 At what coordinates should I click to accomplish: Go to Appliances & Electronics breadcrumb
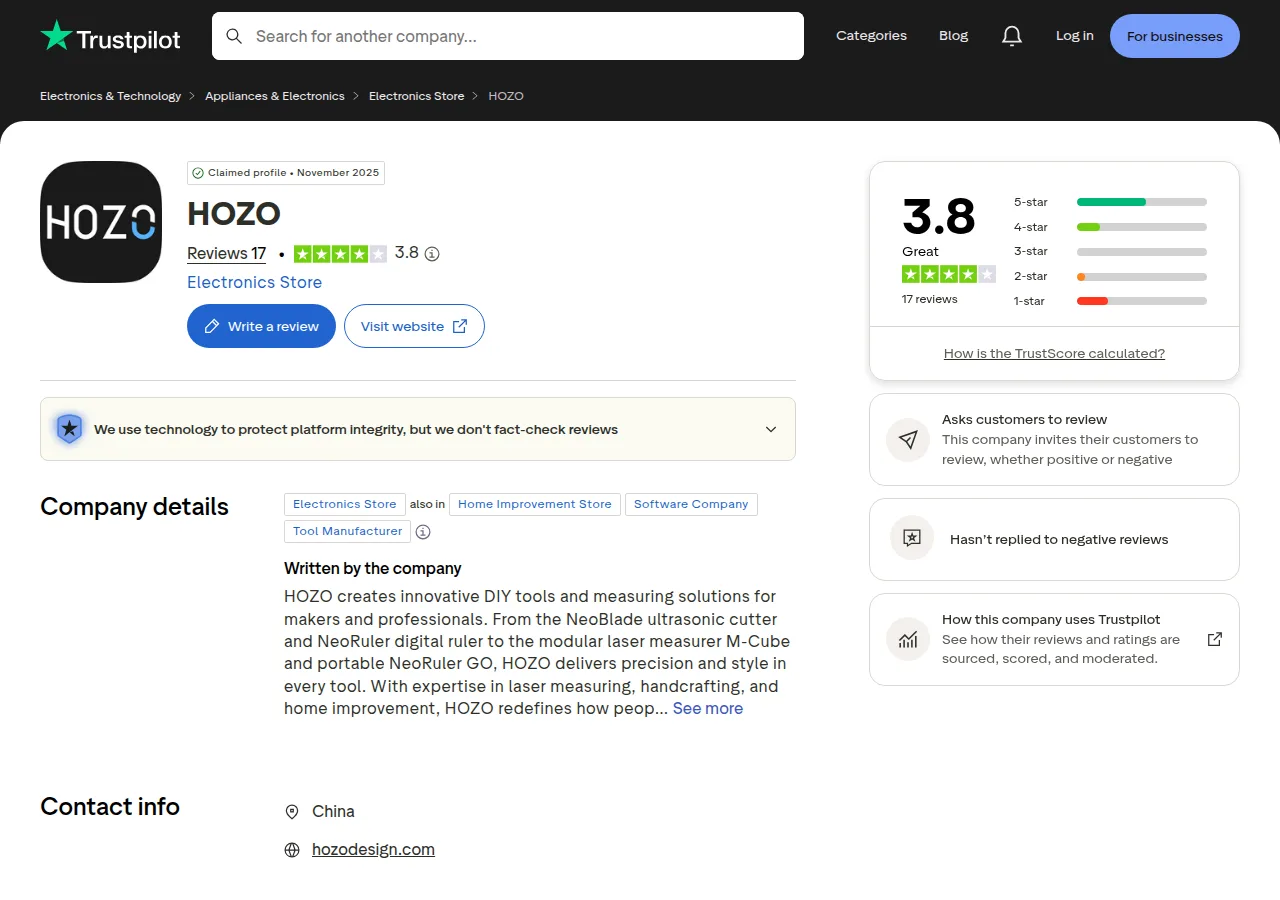(x=275, y=96)
